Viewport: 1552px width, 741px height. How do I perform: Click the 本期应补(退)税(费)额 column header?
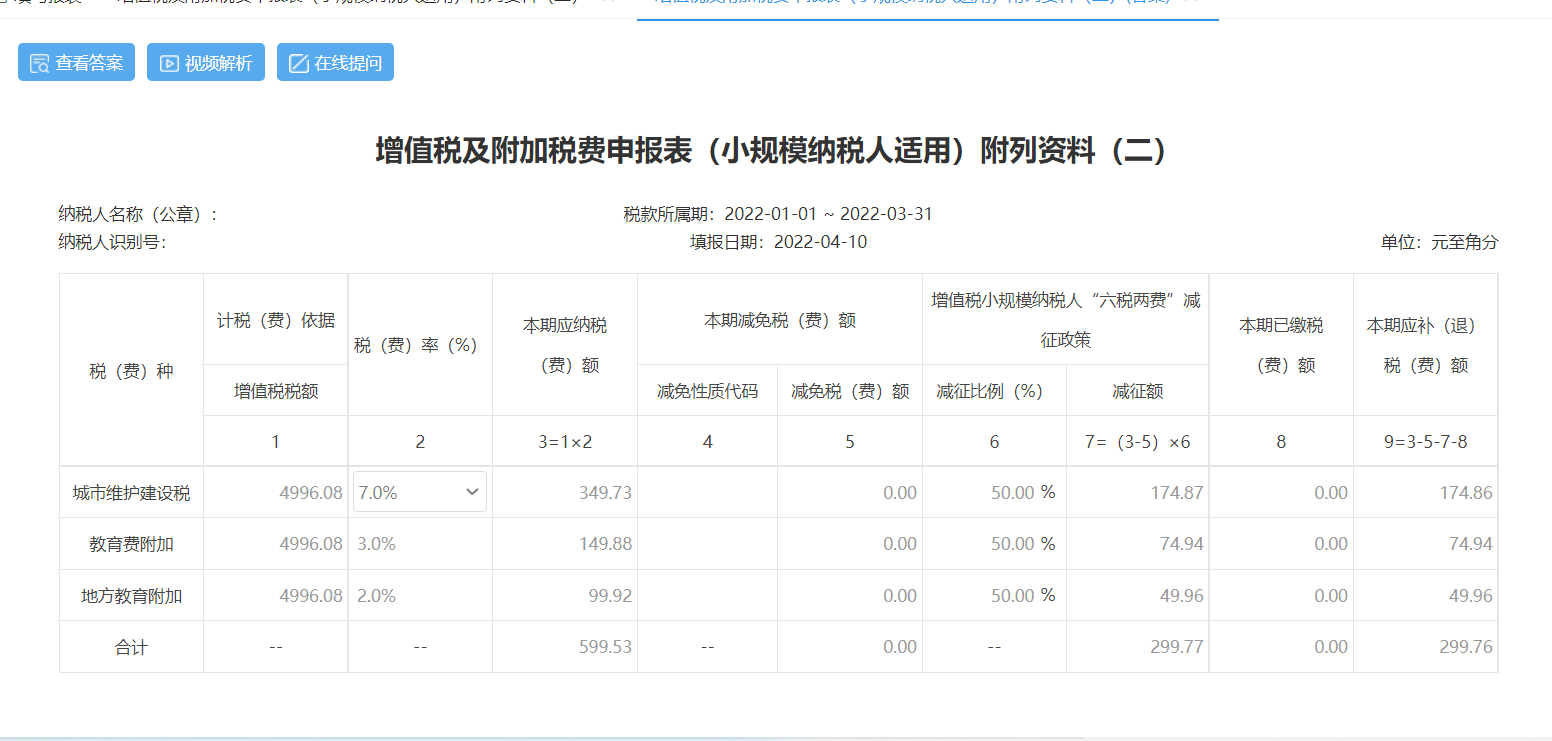(1426, 345)
